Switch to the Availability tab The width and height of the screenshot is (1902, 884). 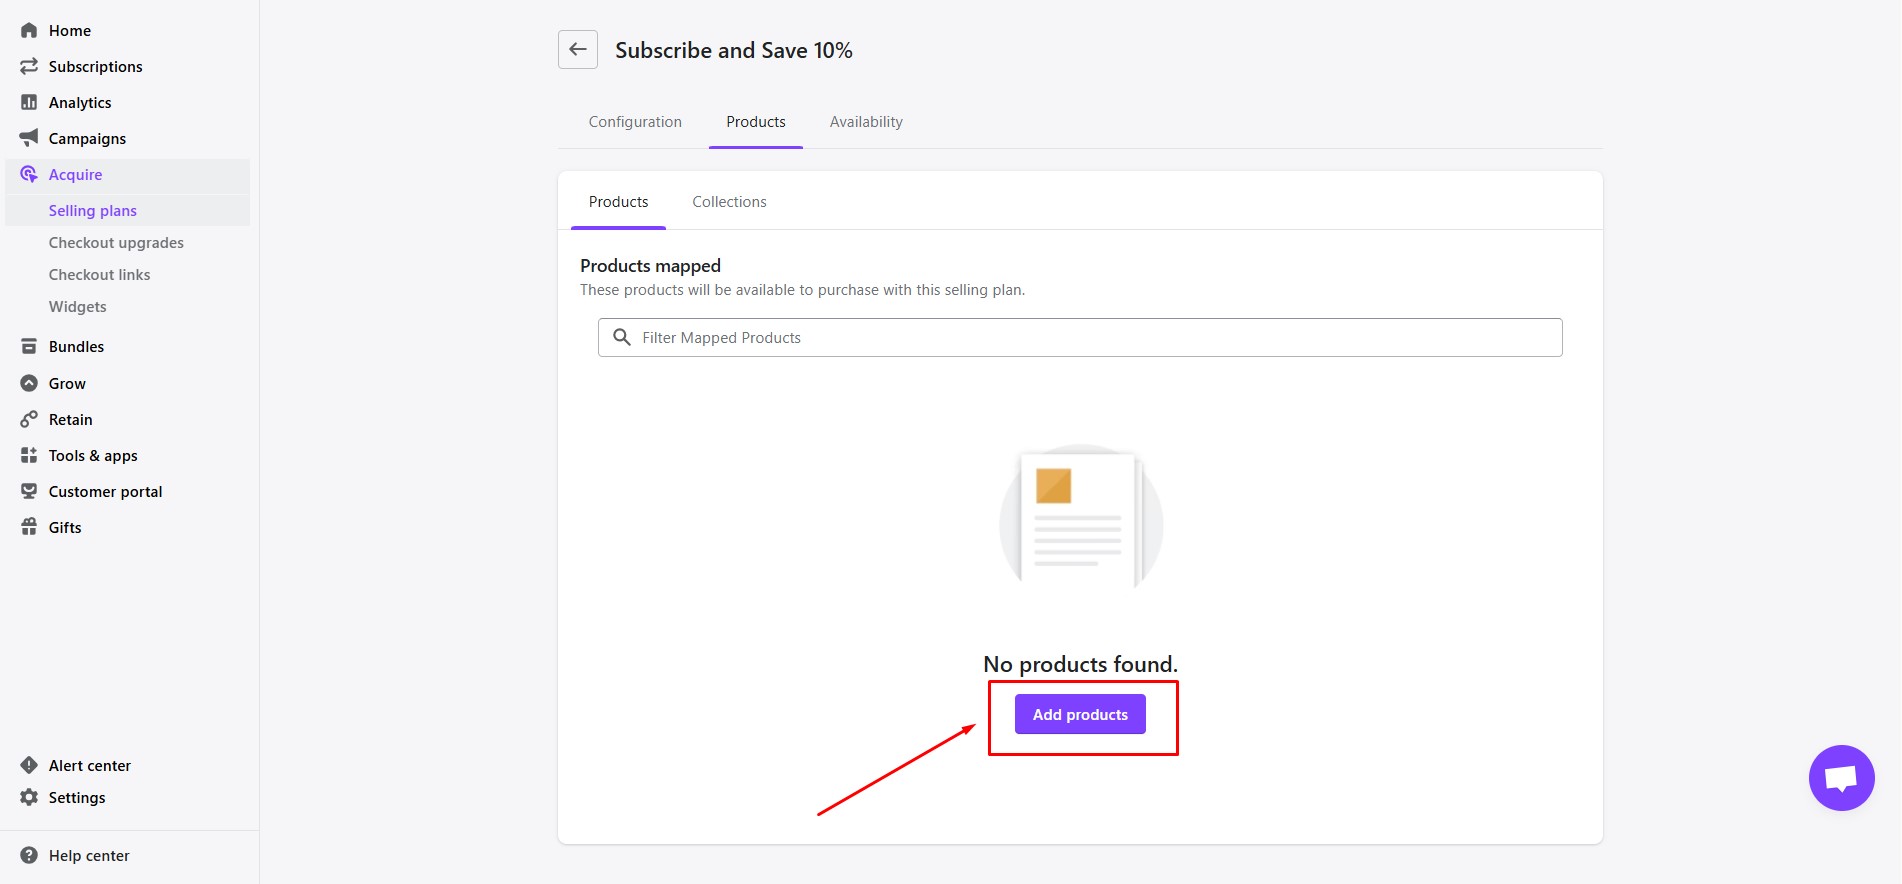point(866,122)
